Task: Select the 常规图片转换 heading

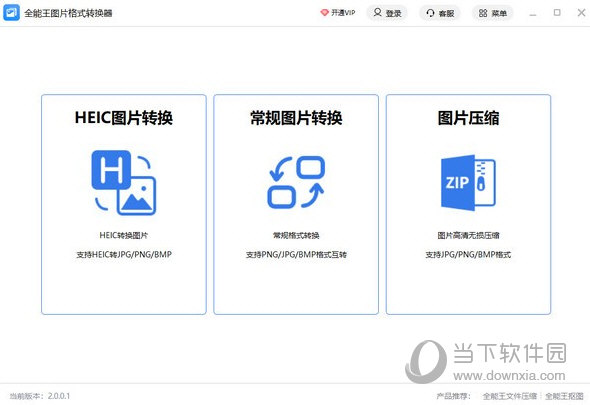Action: (x=296, y=118)
